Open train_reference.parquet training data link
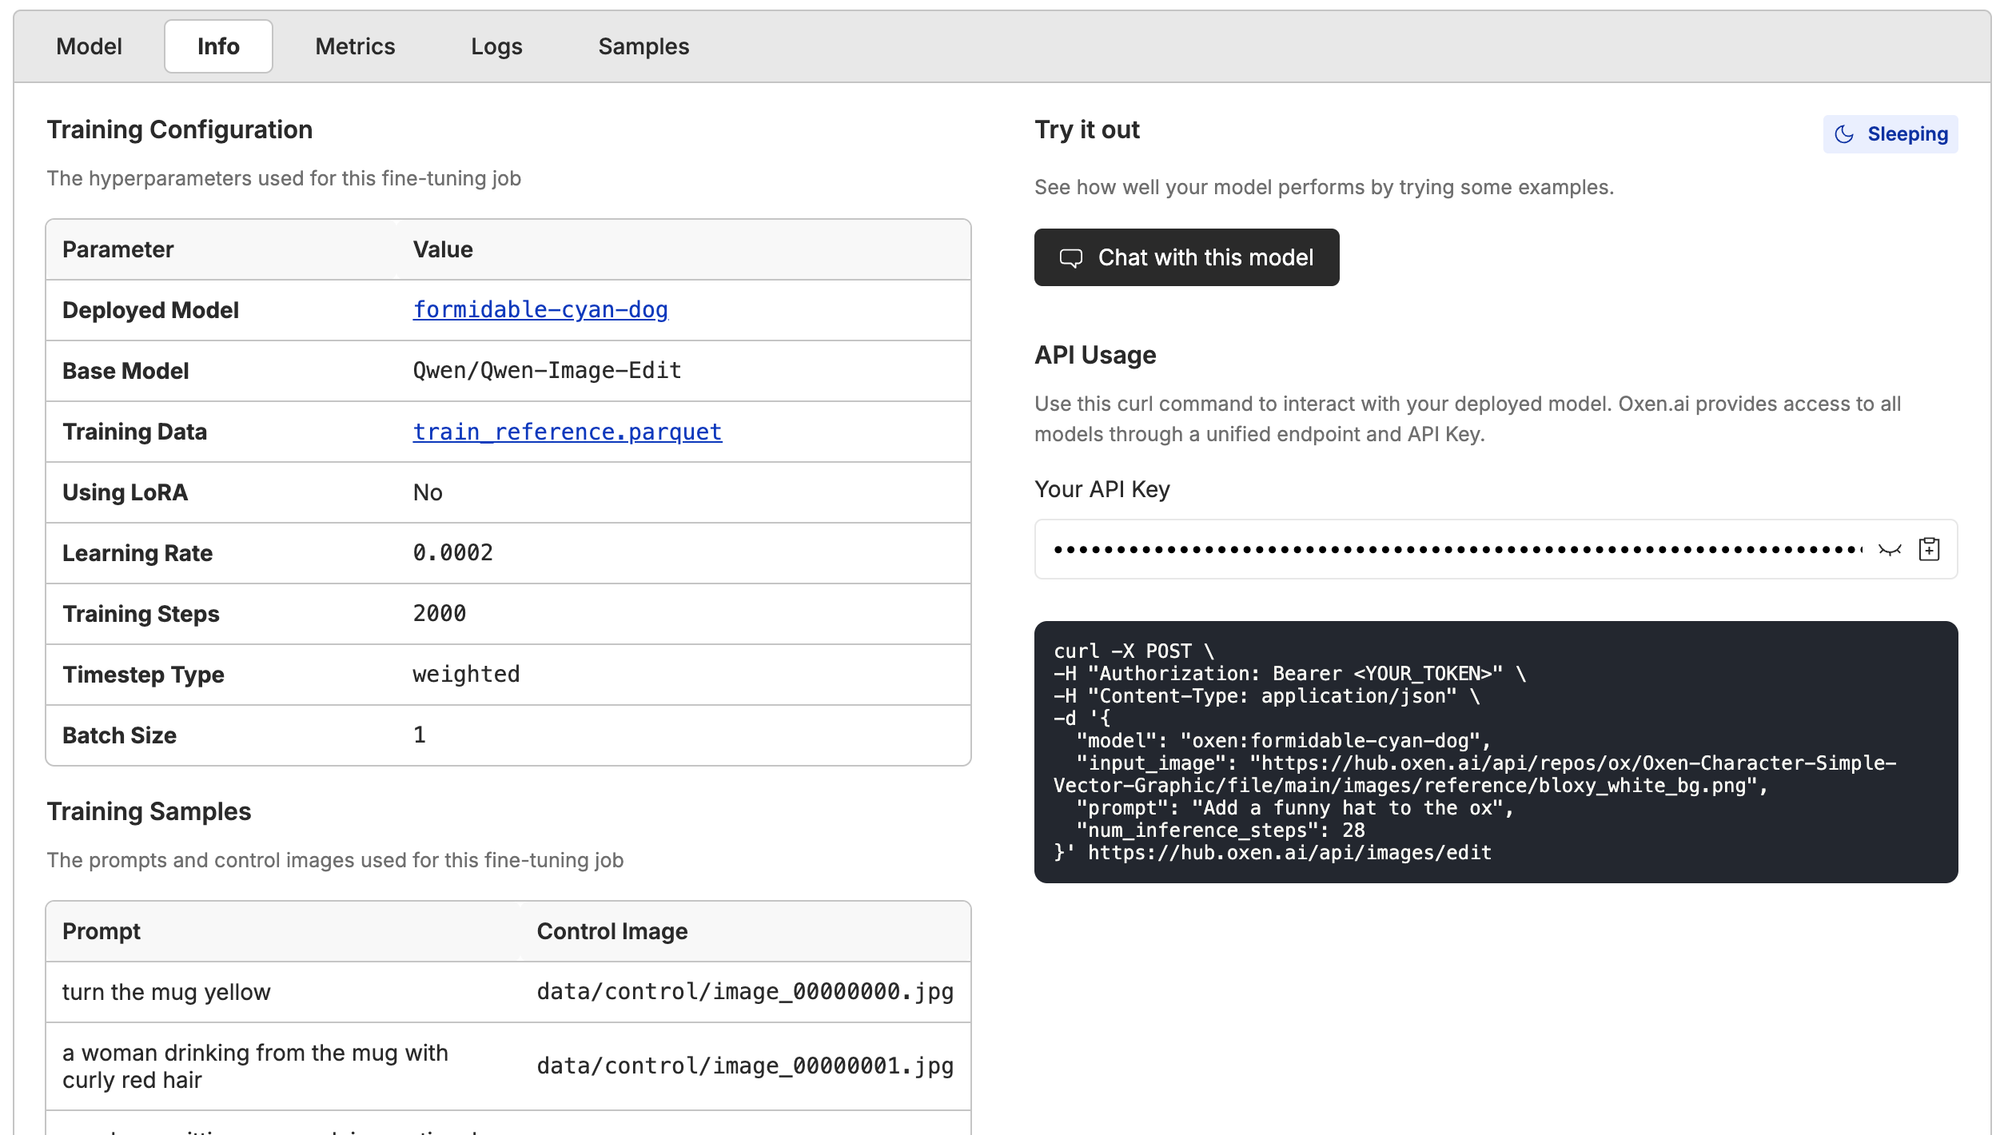The height and width of the screenshot is (1135, 2000). coord(567,432)
